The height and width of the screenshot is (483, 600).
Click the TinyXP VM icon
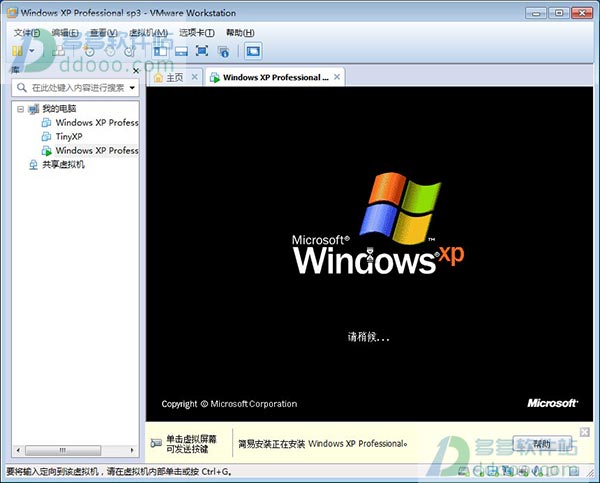(x=46, y=136)
